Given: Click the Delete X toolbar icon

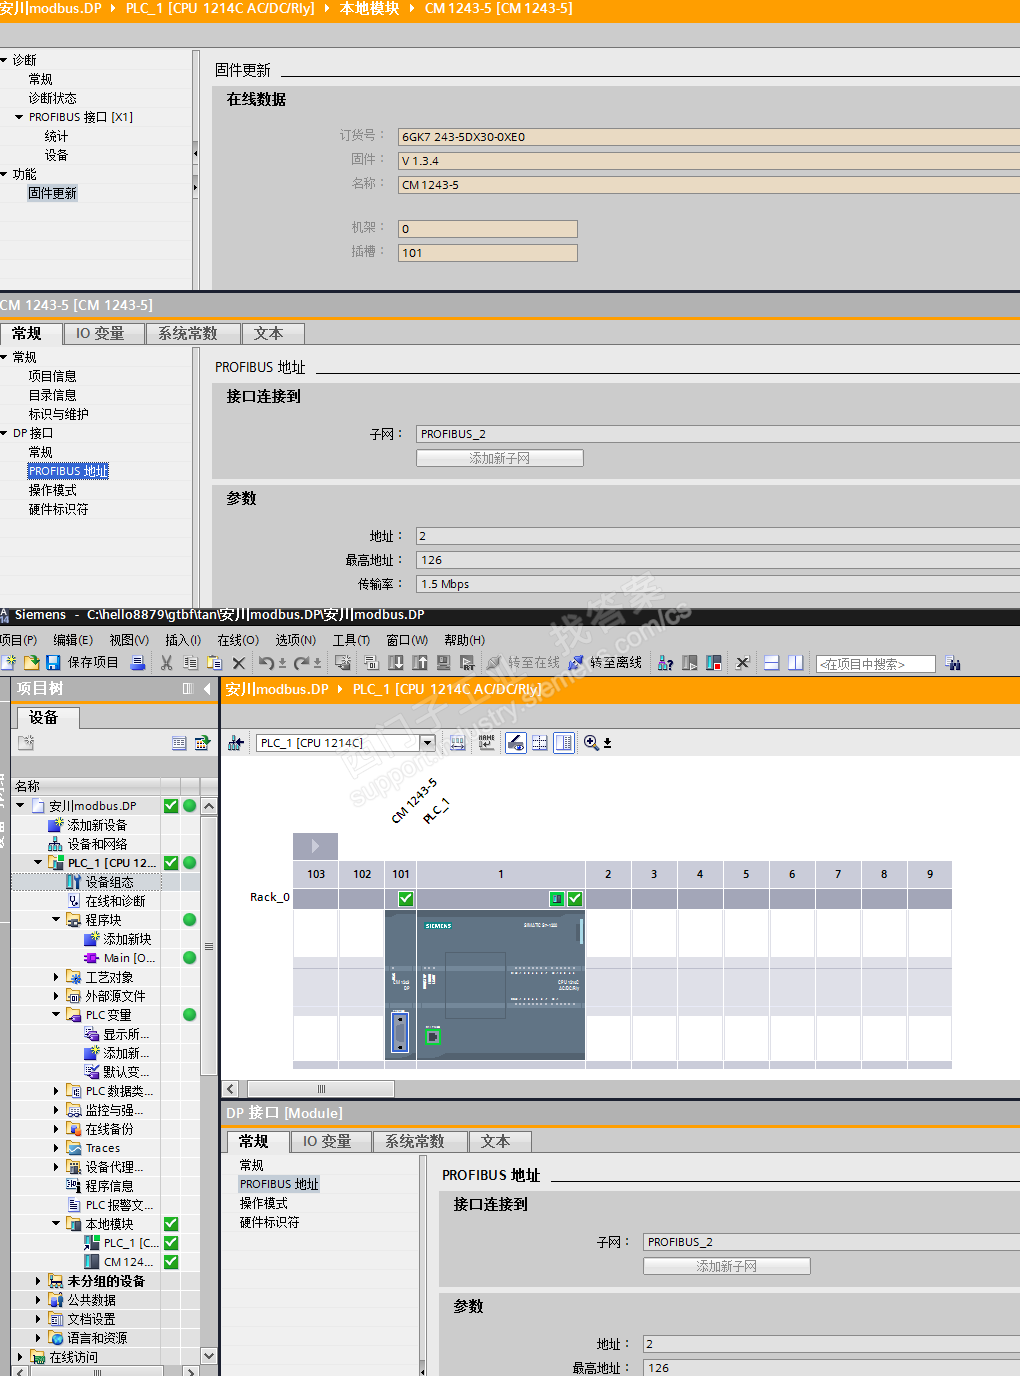Looking at the screenshot, I should click(238, 662).
